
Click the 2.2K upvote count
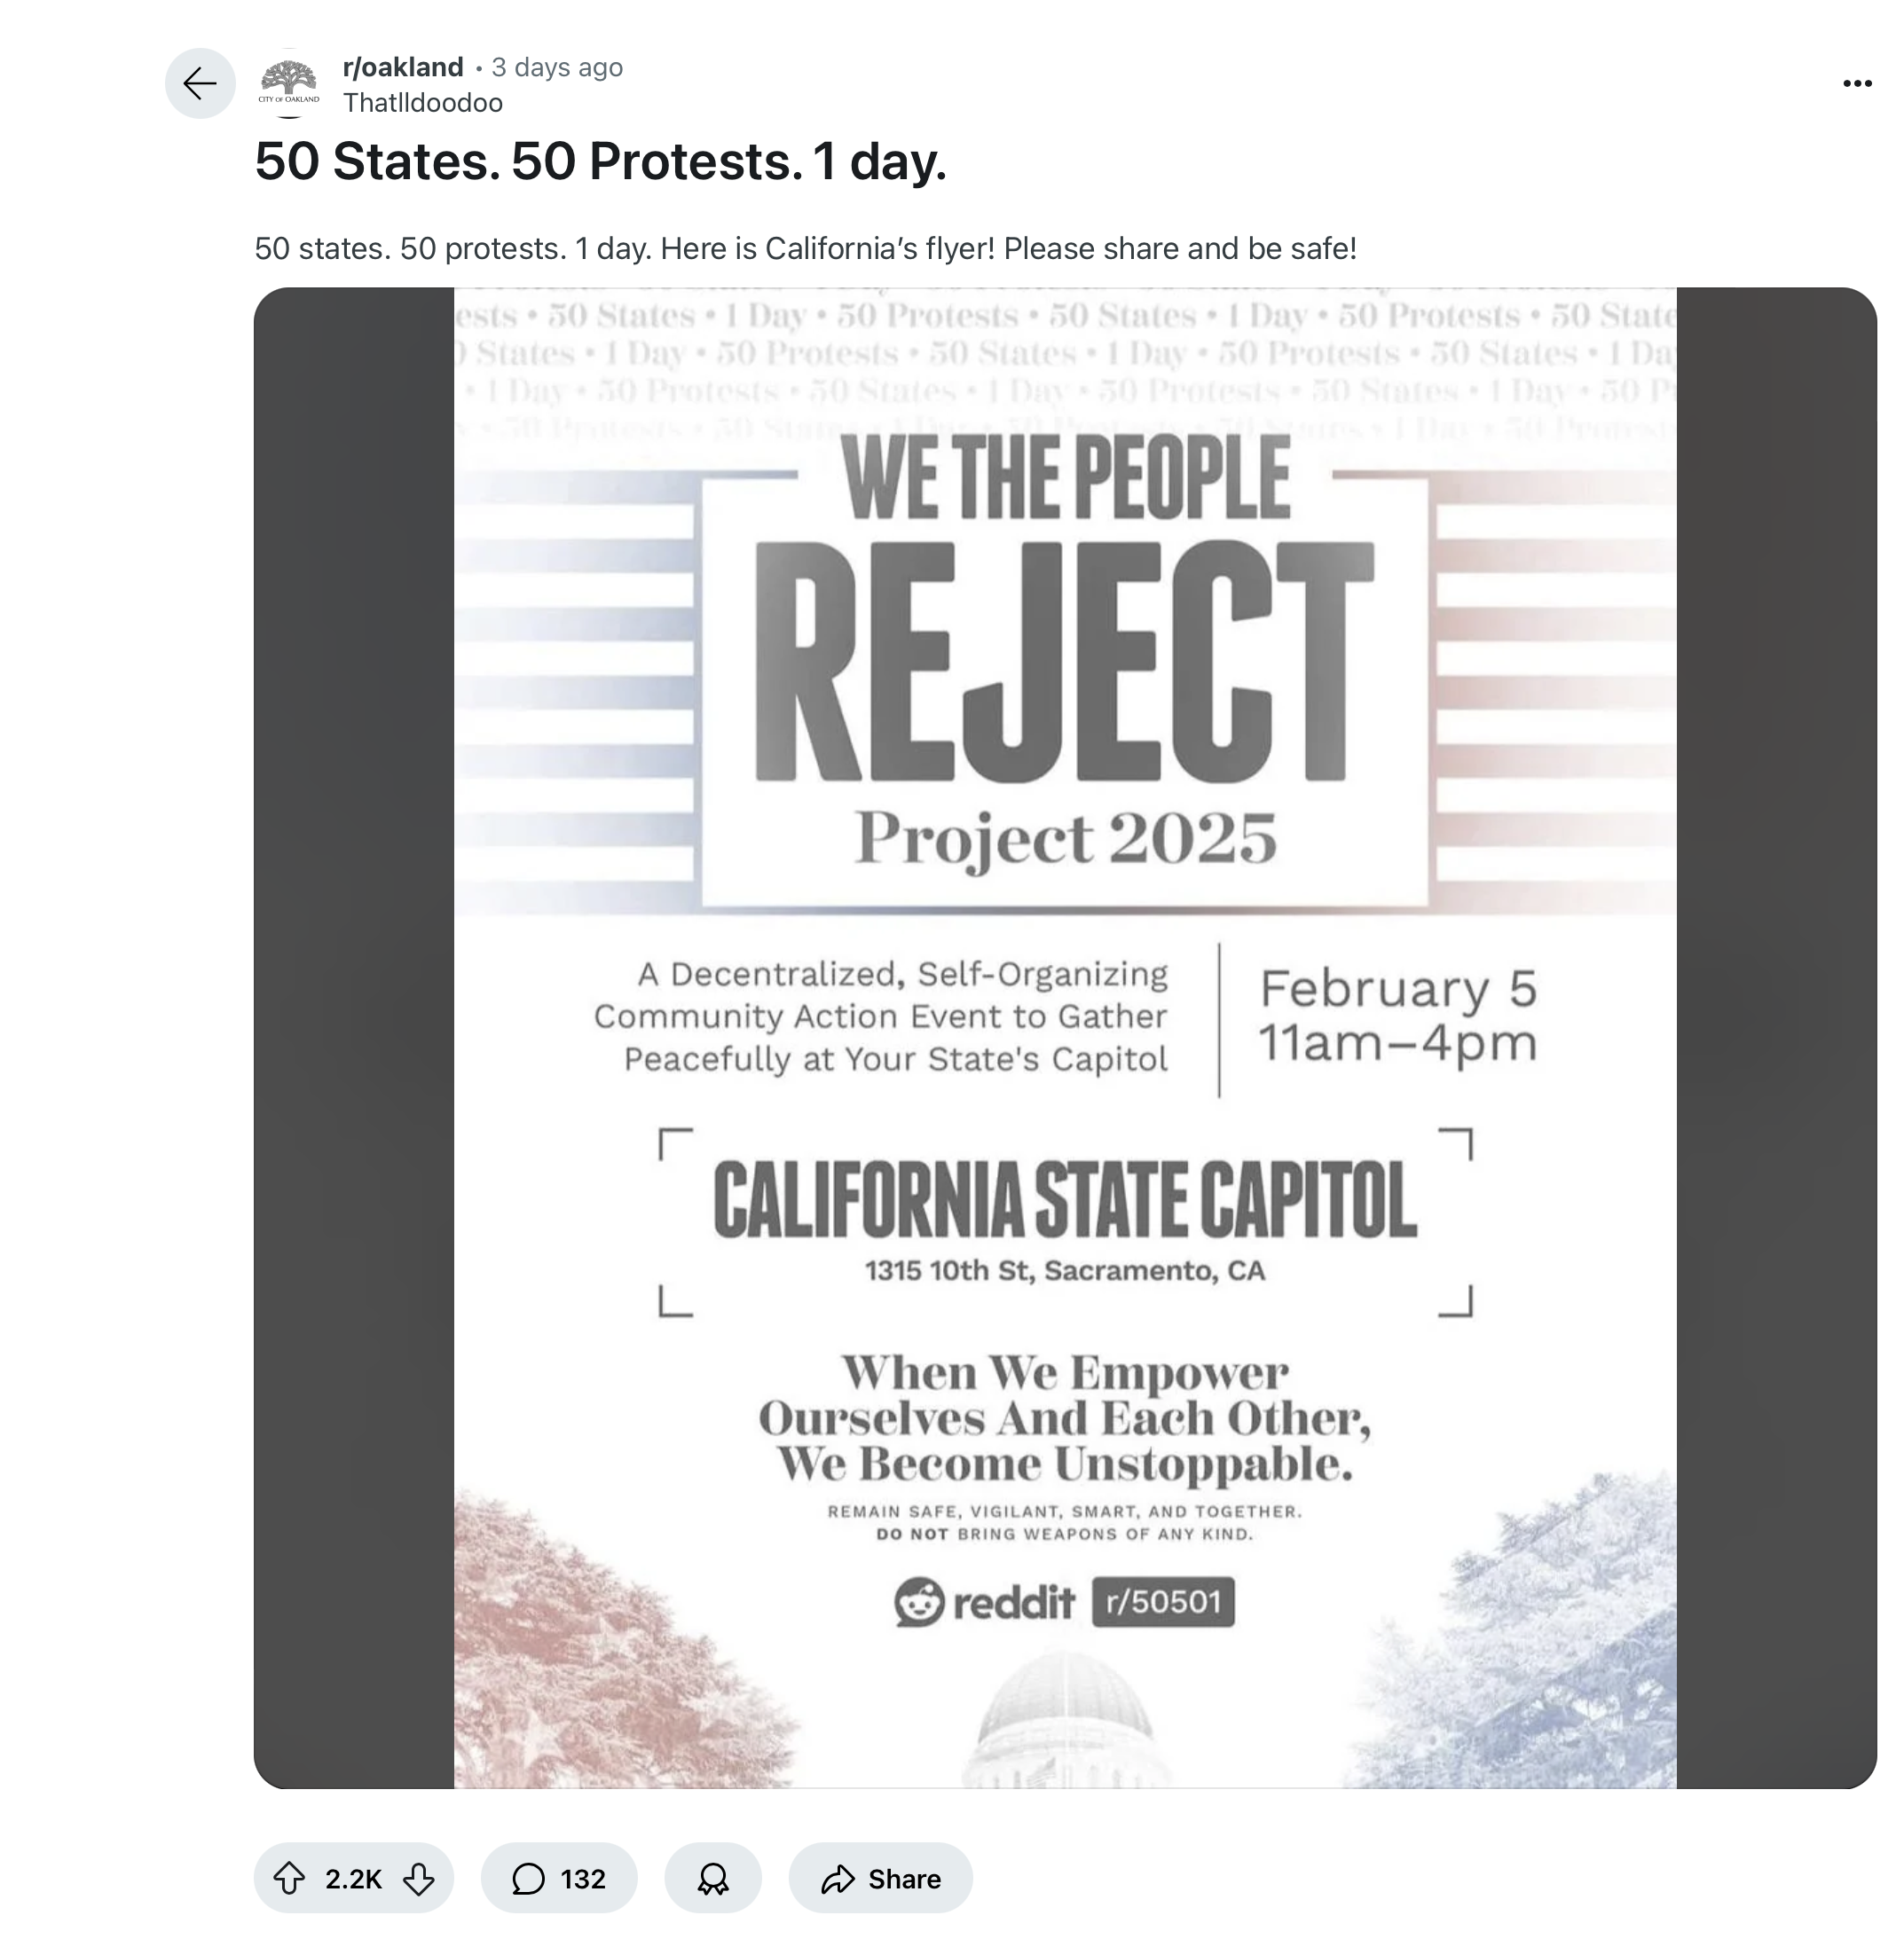(x=354, y=1877)
